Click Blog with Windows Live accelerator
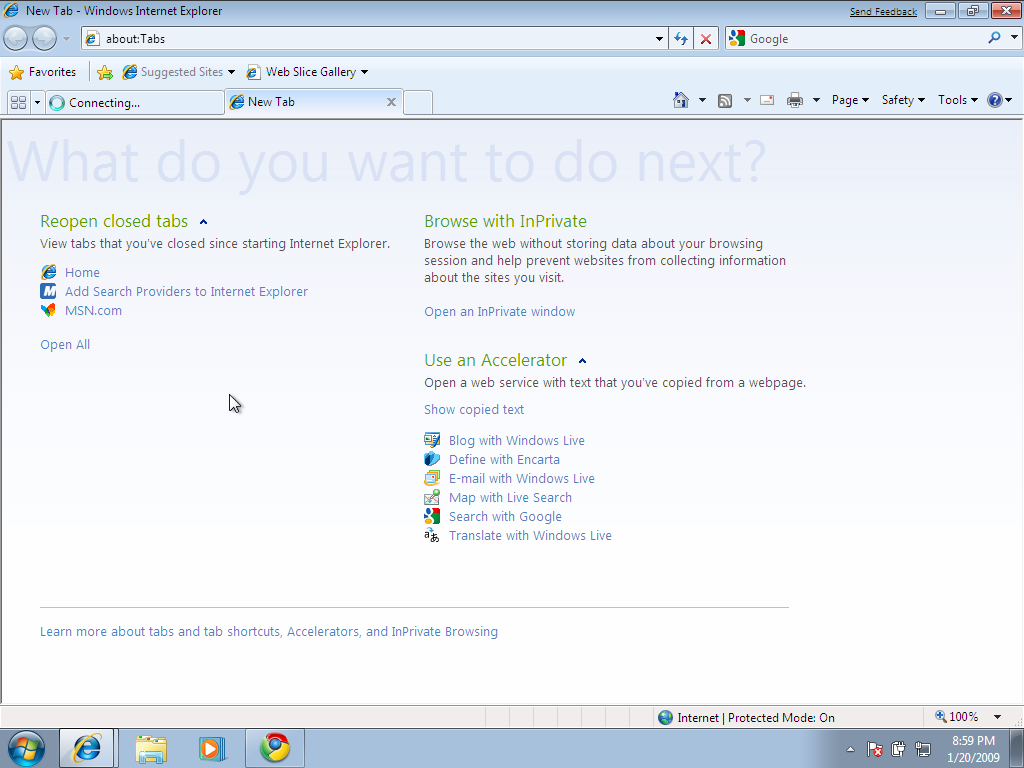 point(517,440)
